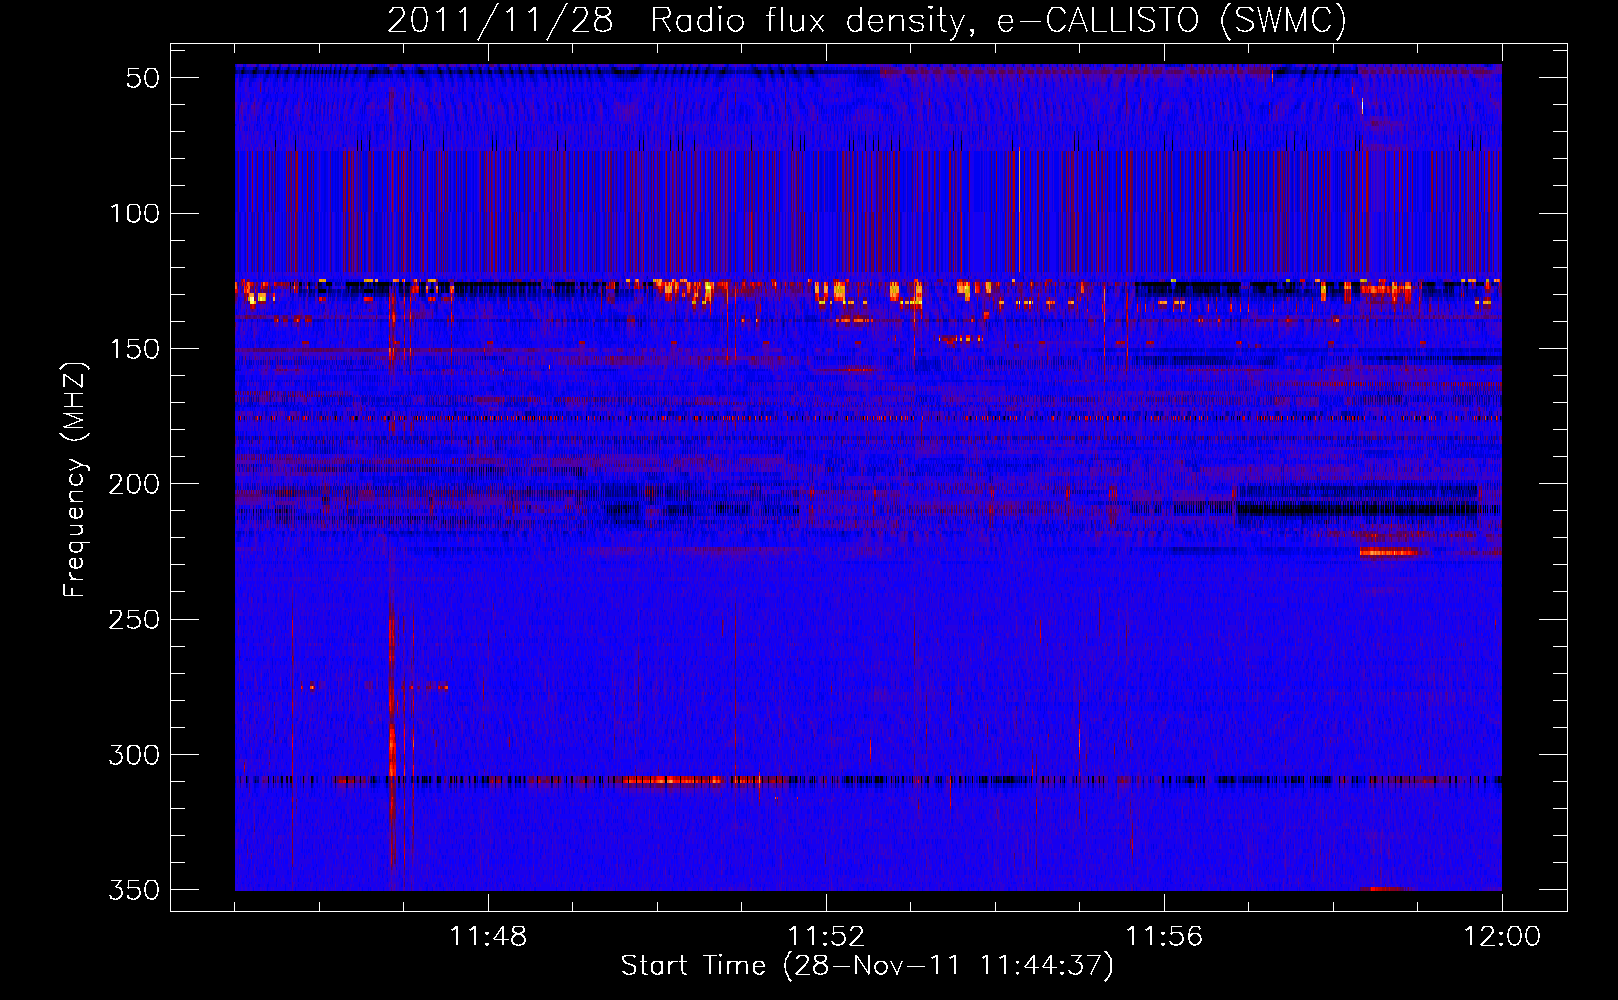Click the 11:52 time tick label

point(826,936)
